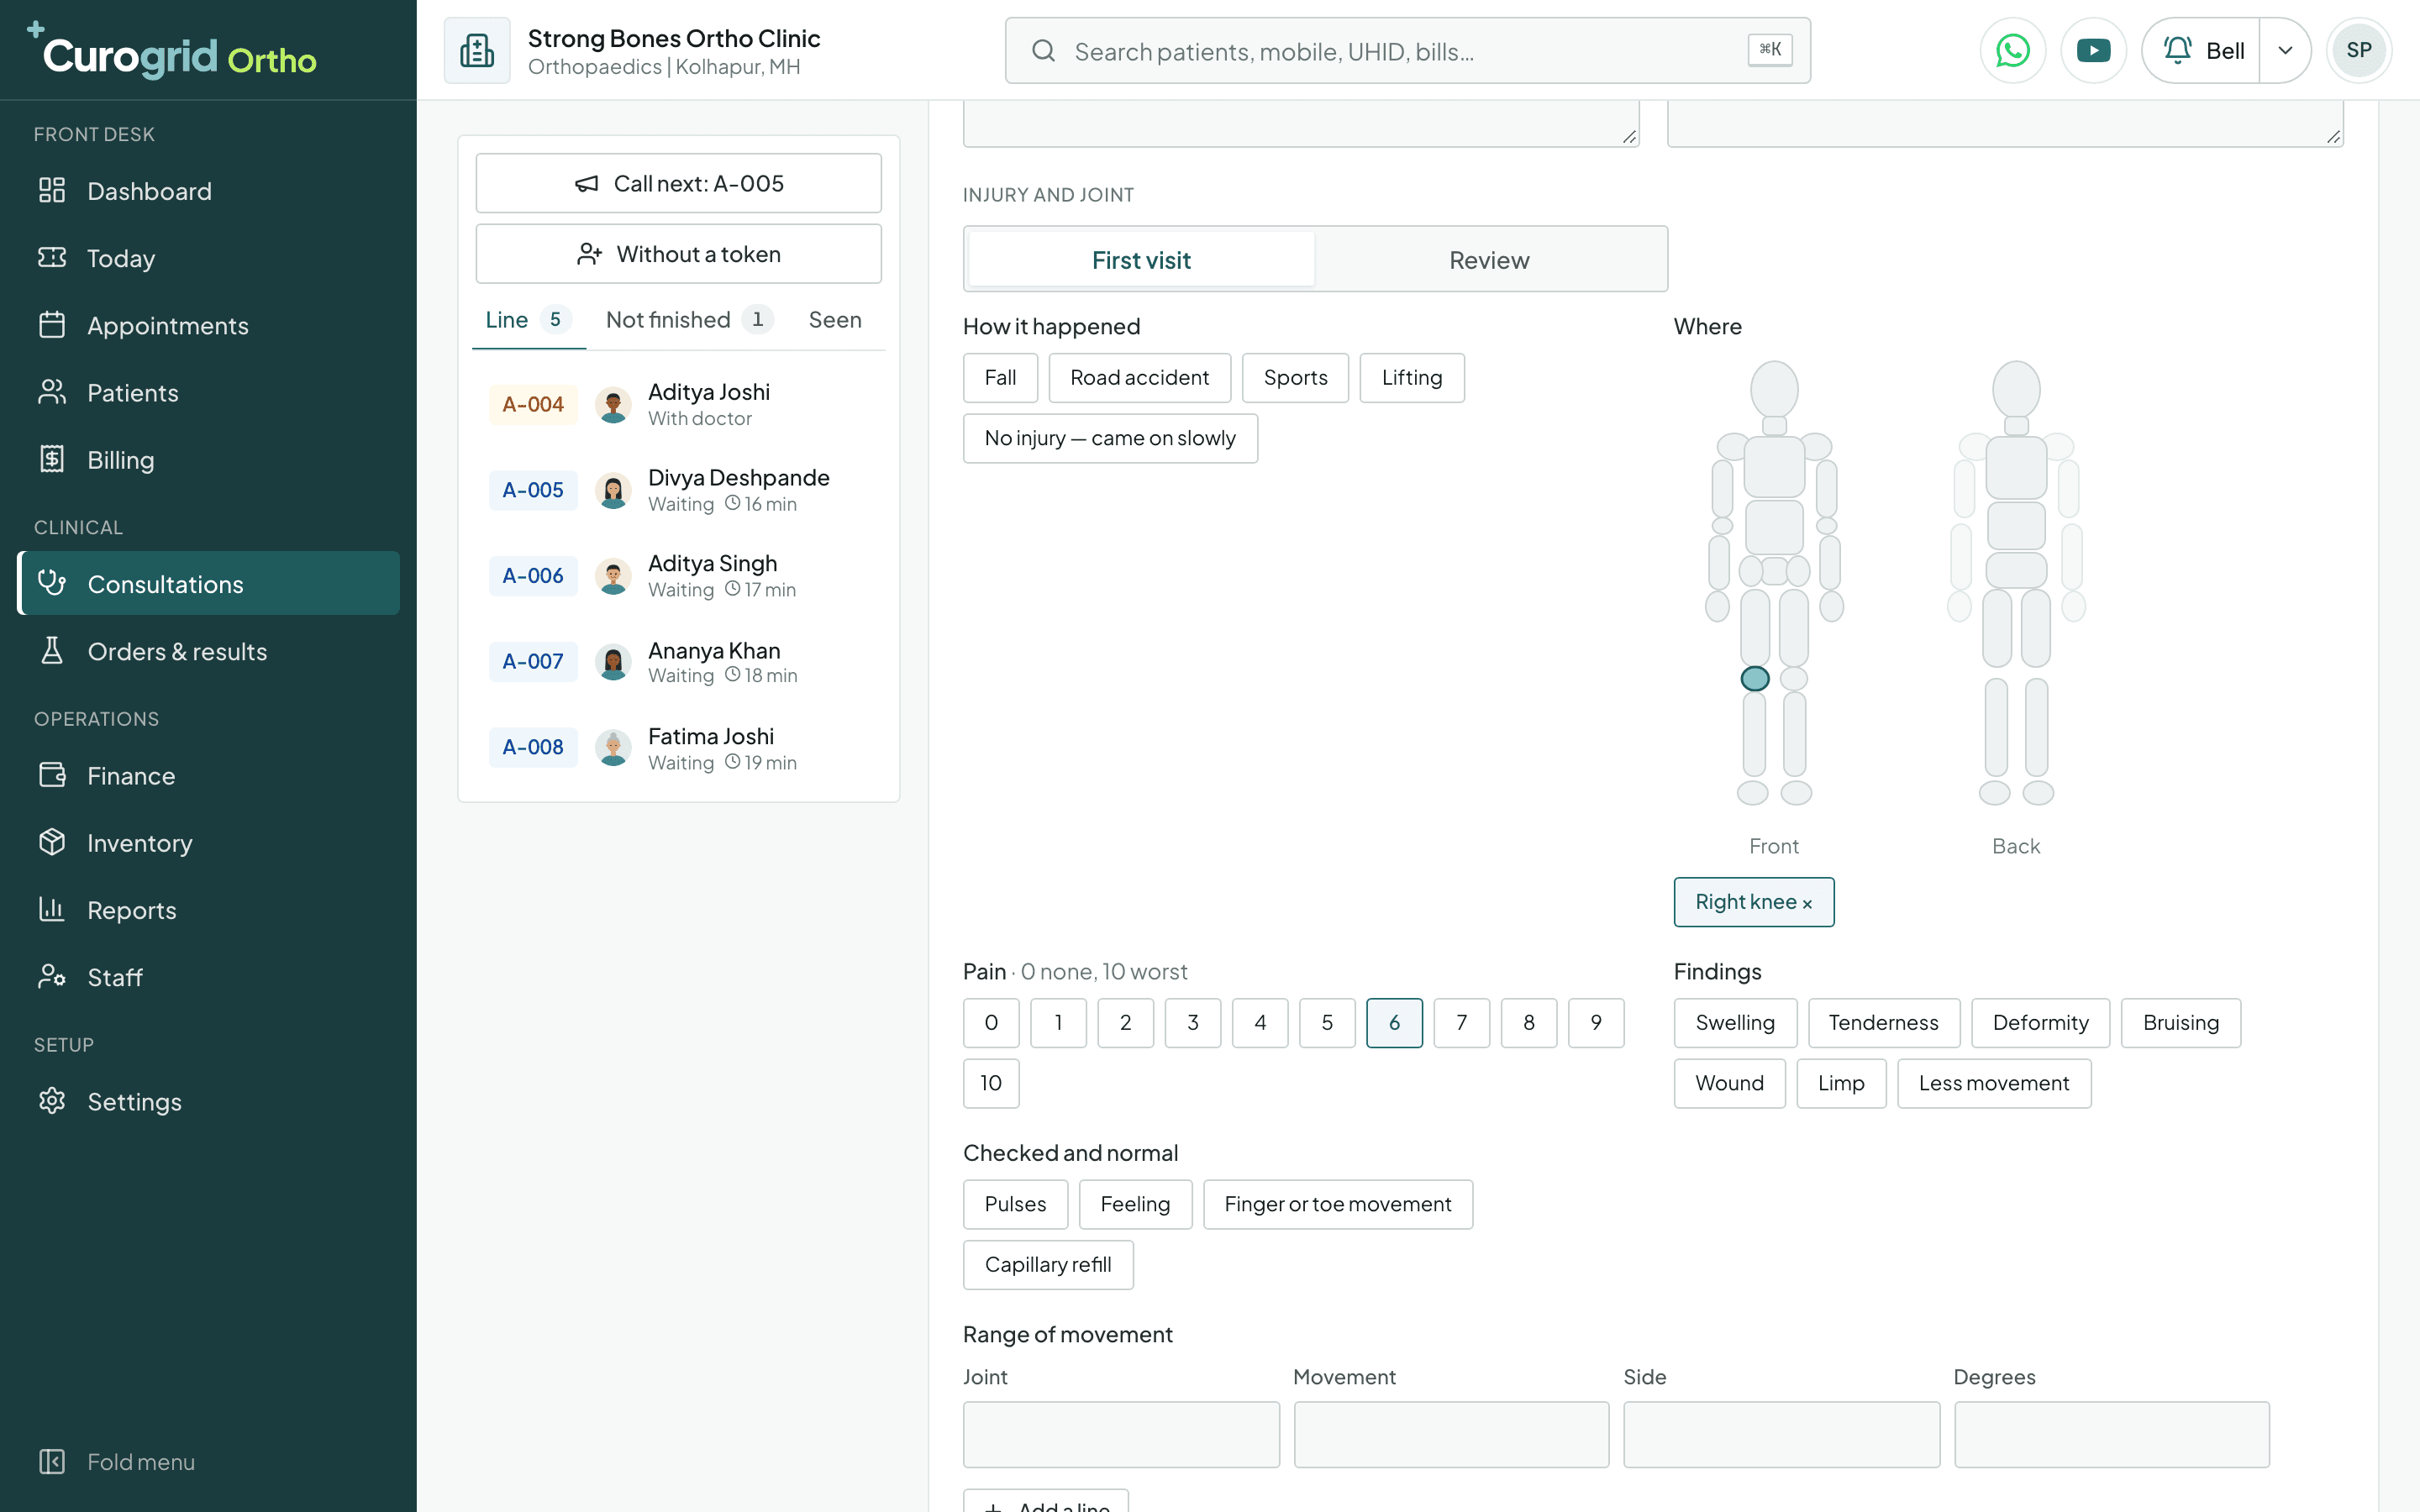
Task: Set pain score to 10
Action: click(x=991, y=1083)
